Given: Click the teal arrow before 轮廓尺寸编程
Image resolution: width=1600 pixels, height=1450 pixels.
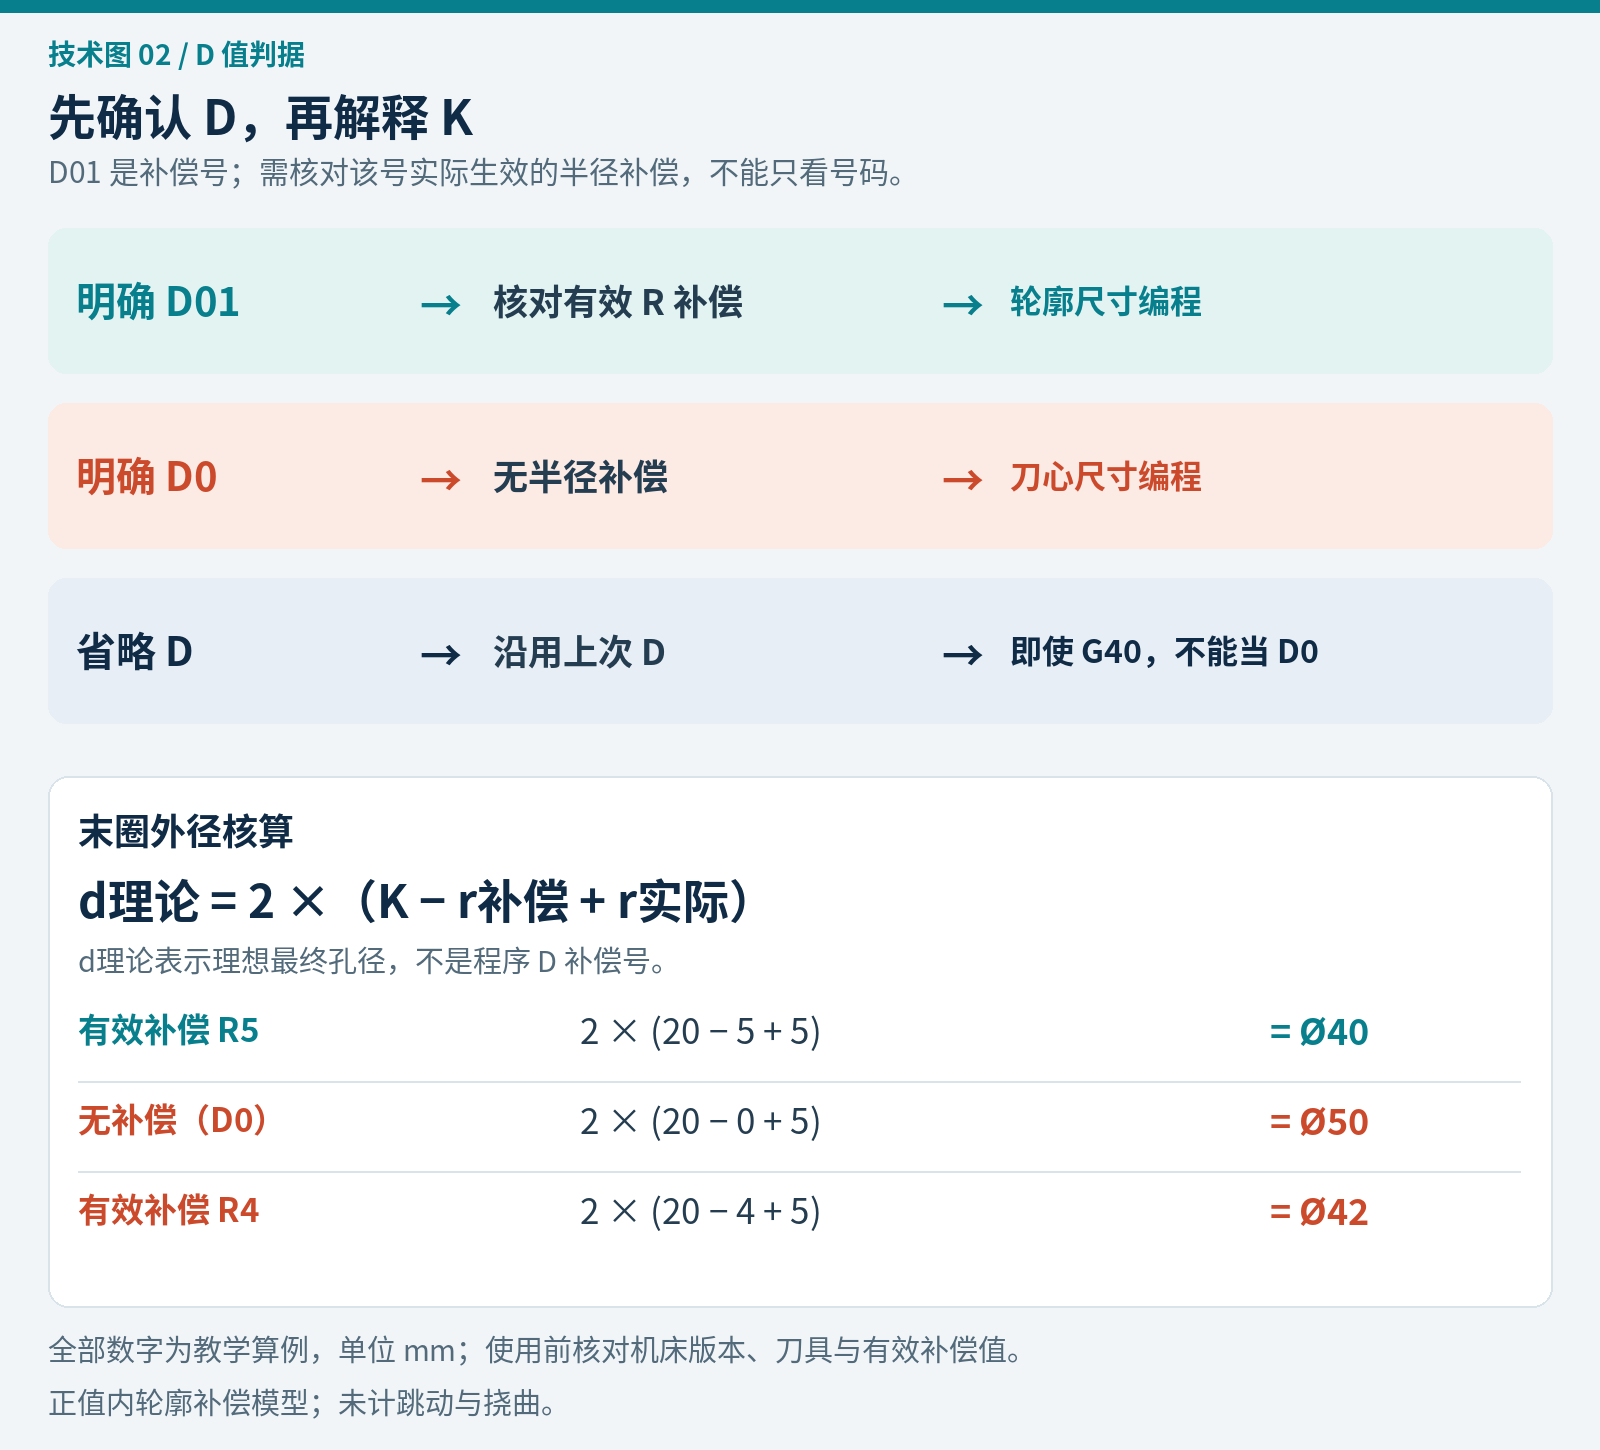Looking at the screenshot, I should [x=963, y=304].
